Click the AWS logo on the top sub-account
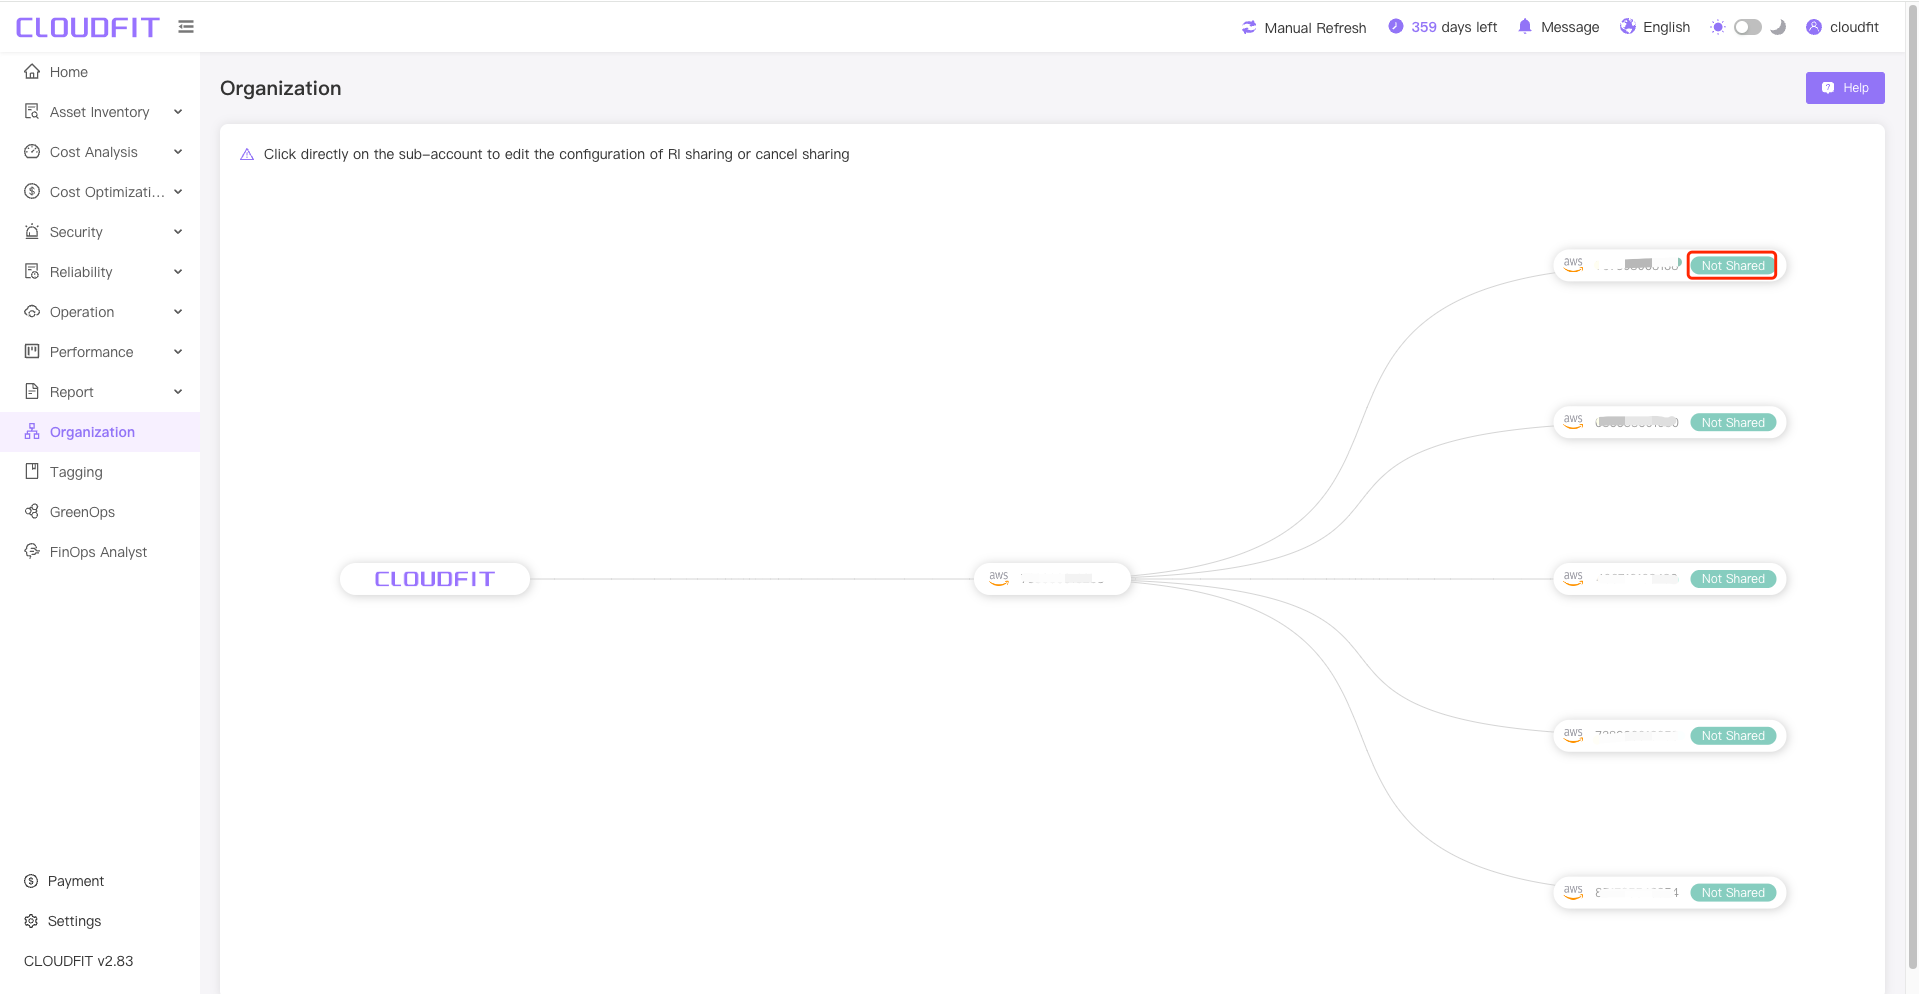 click(x=1573, y=265)
